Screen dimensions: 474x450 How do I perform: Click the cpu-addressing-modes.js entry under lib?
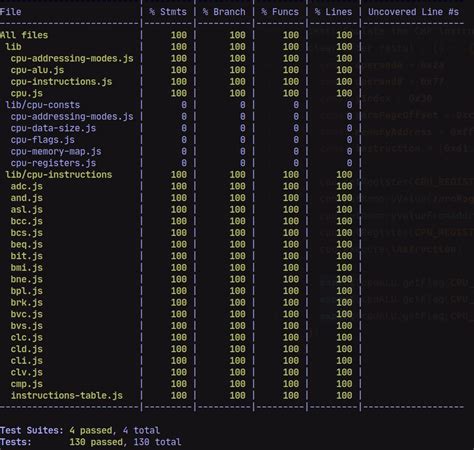[x=72, y=58]
